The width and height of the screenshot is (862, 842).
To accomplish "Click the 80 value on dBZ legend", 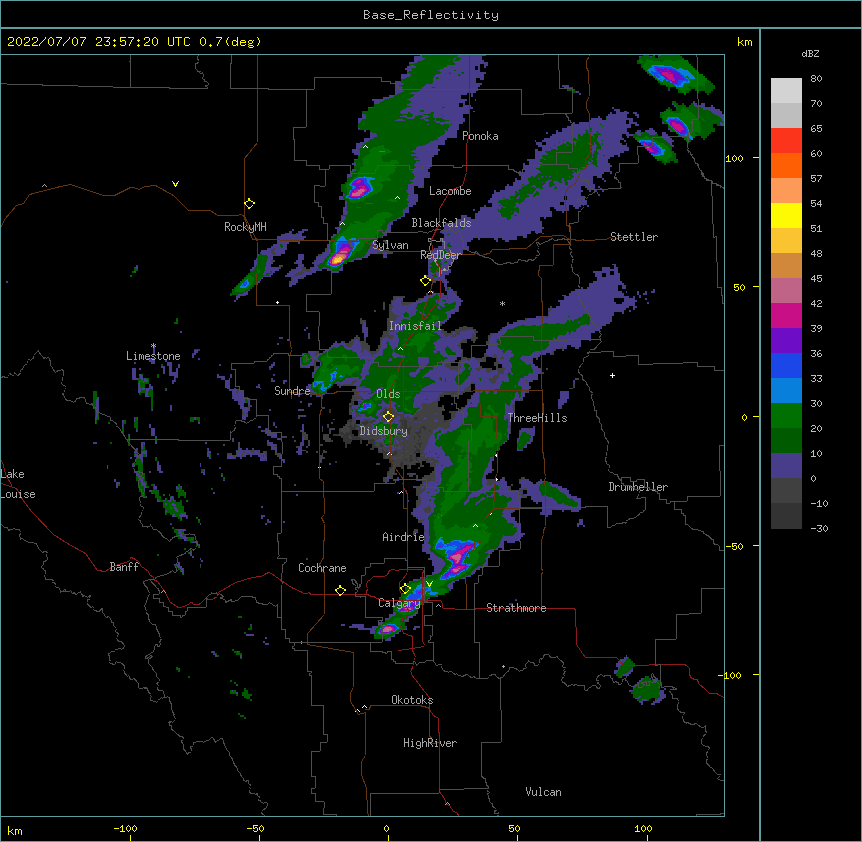I will [x=816, y=79].
